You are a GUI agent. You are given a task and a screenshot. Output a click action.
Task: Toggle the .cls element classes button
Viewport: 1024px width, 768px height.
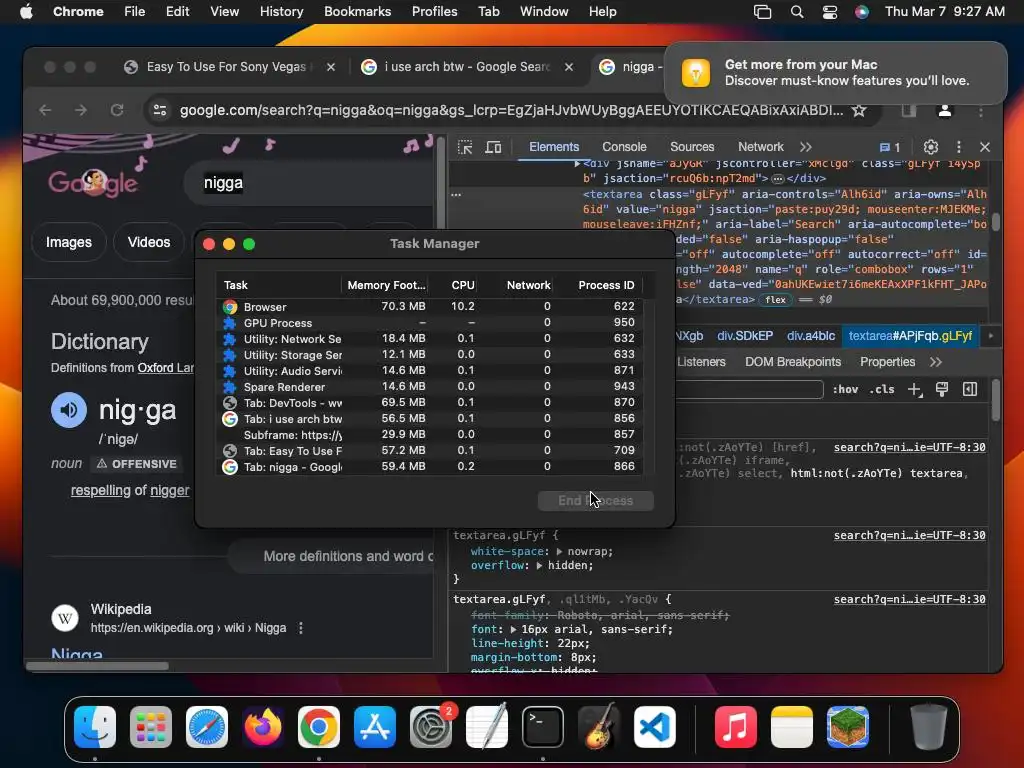click(882, 389)
